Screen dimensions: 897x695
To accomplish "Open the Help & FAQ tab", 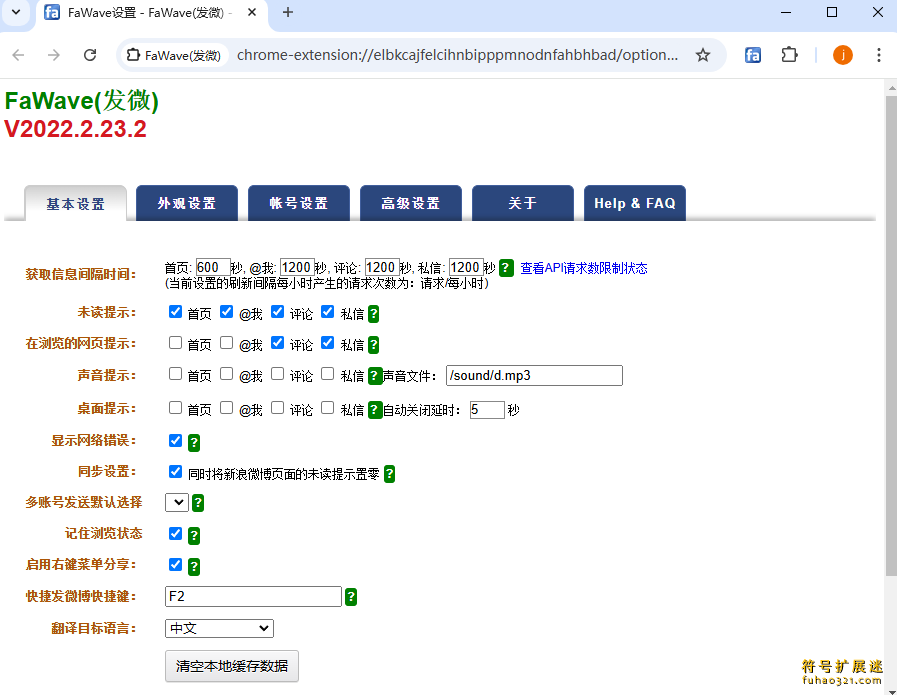I will click(x=634, y=203).
